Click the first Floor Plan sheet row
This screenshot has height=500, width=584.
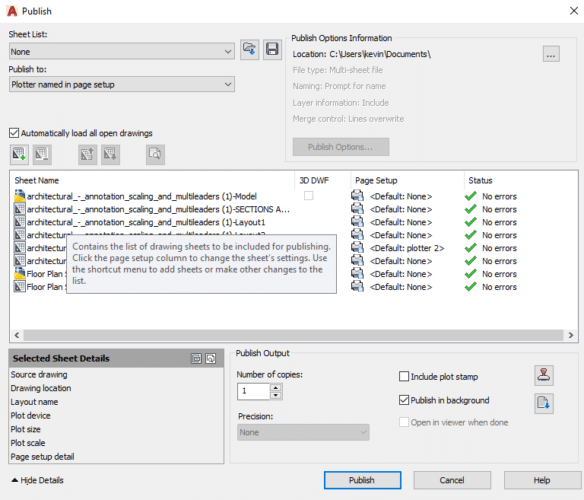pyautogui.click(x=40, y=274)
